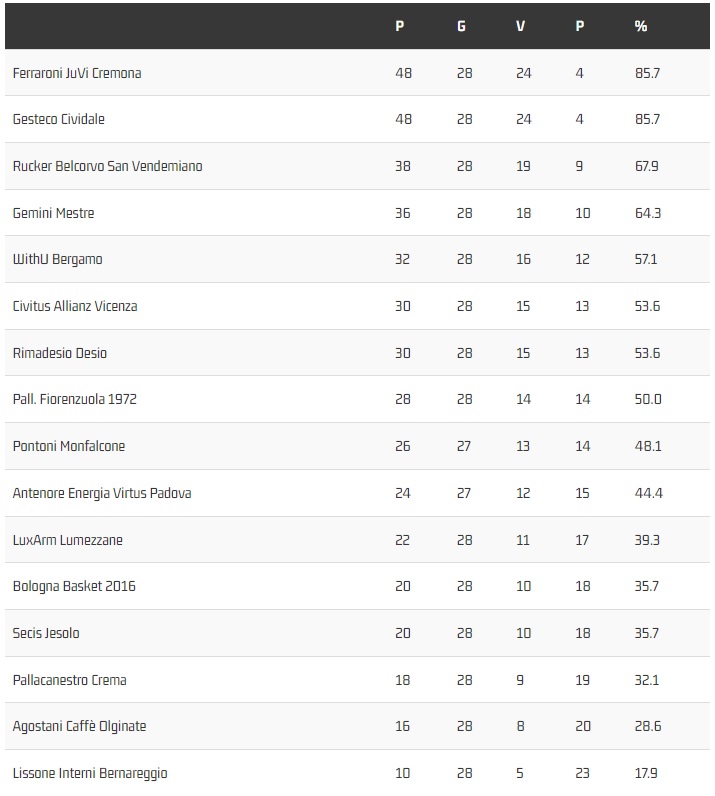Click on Gemini Mestre team name
Viewport: 715px width, 796px height.
pos(53,213)
